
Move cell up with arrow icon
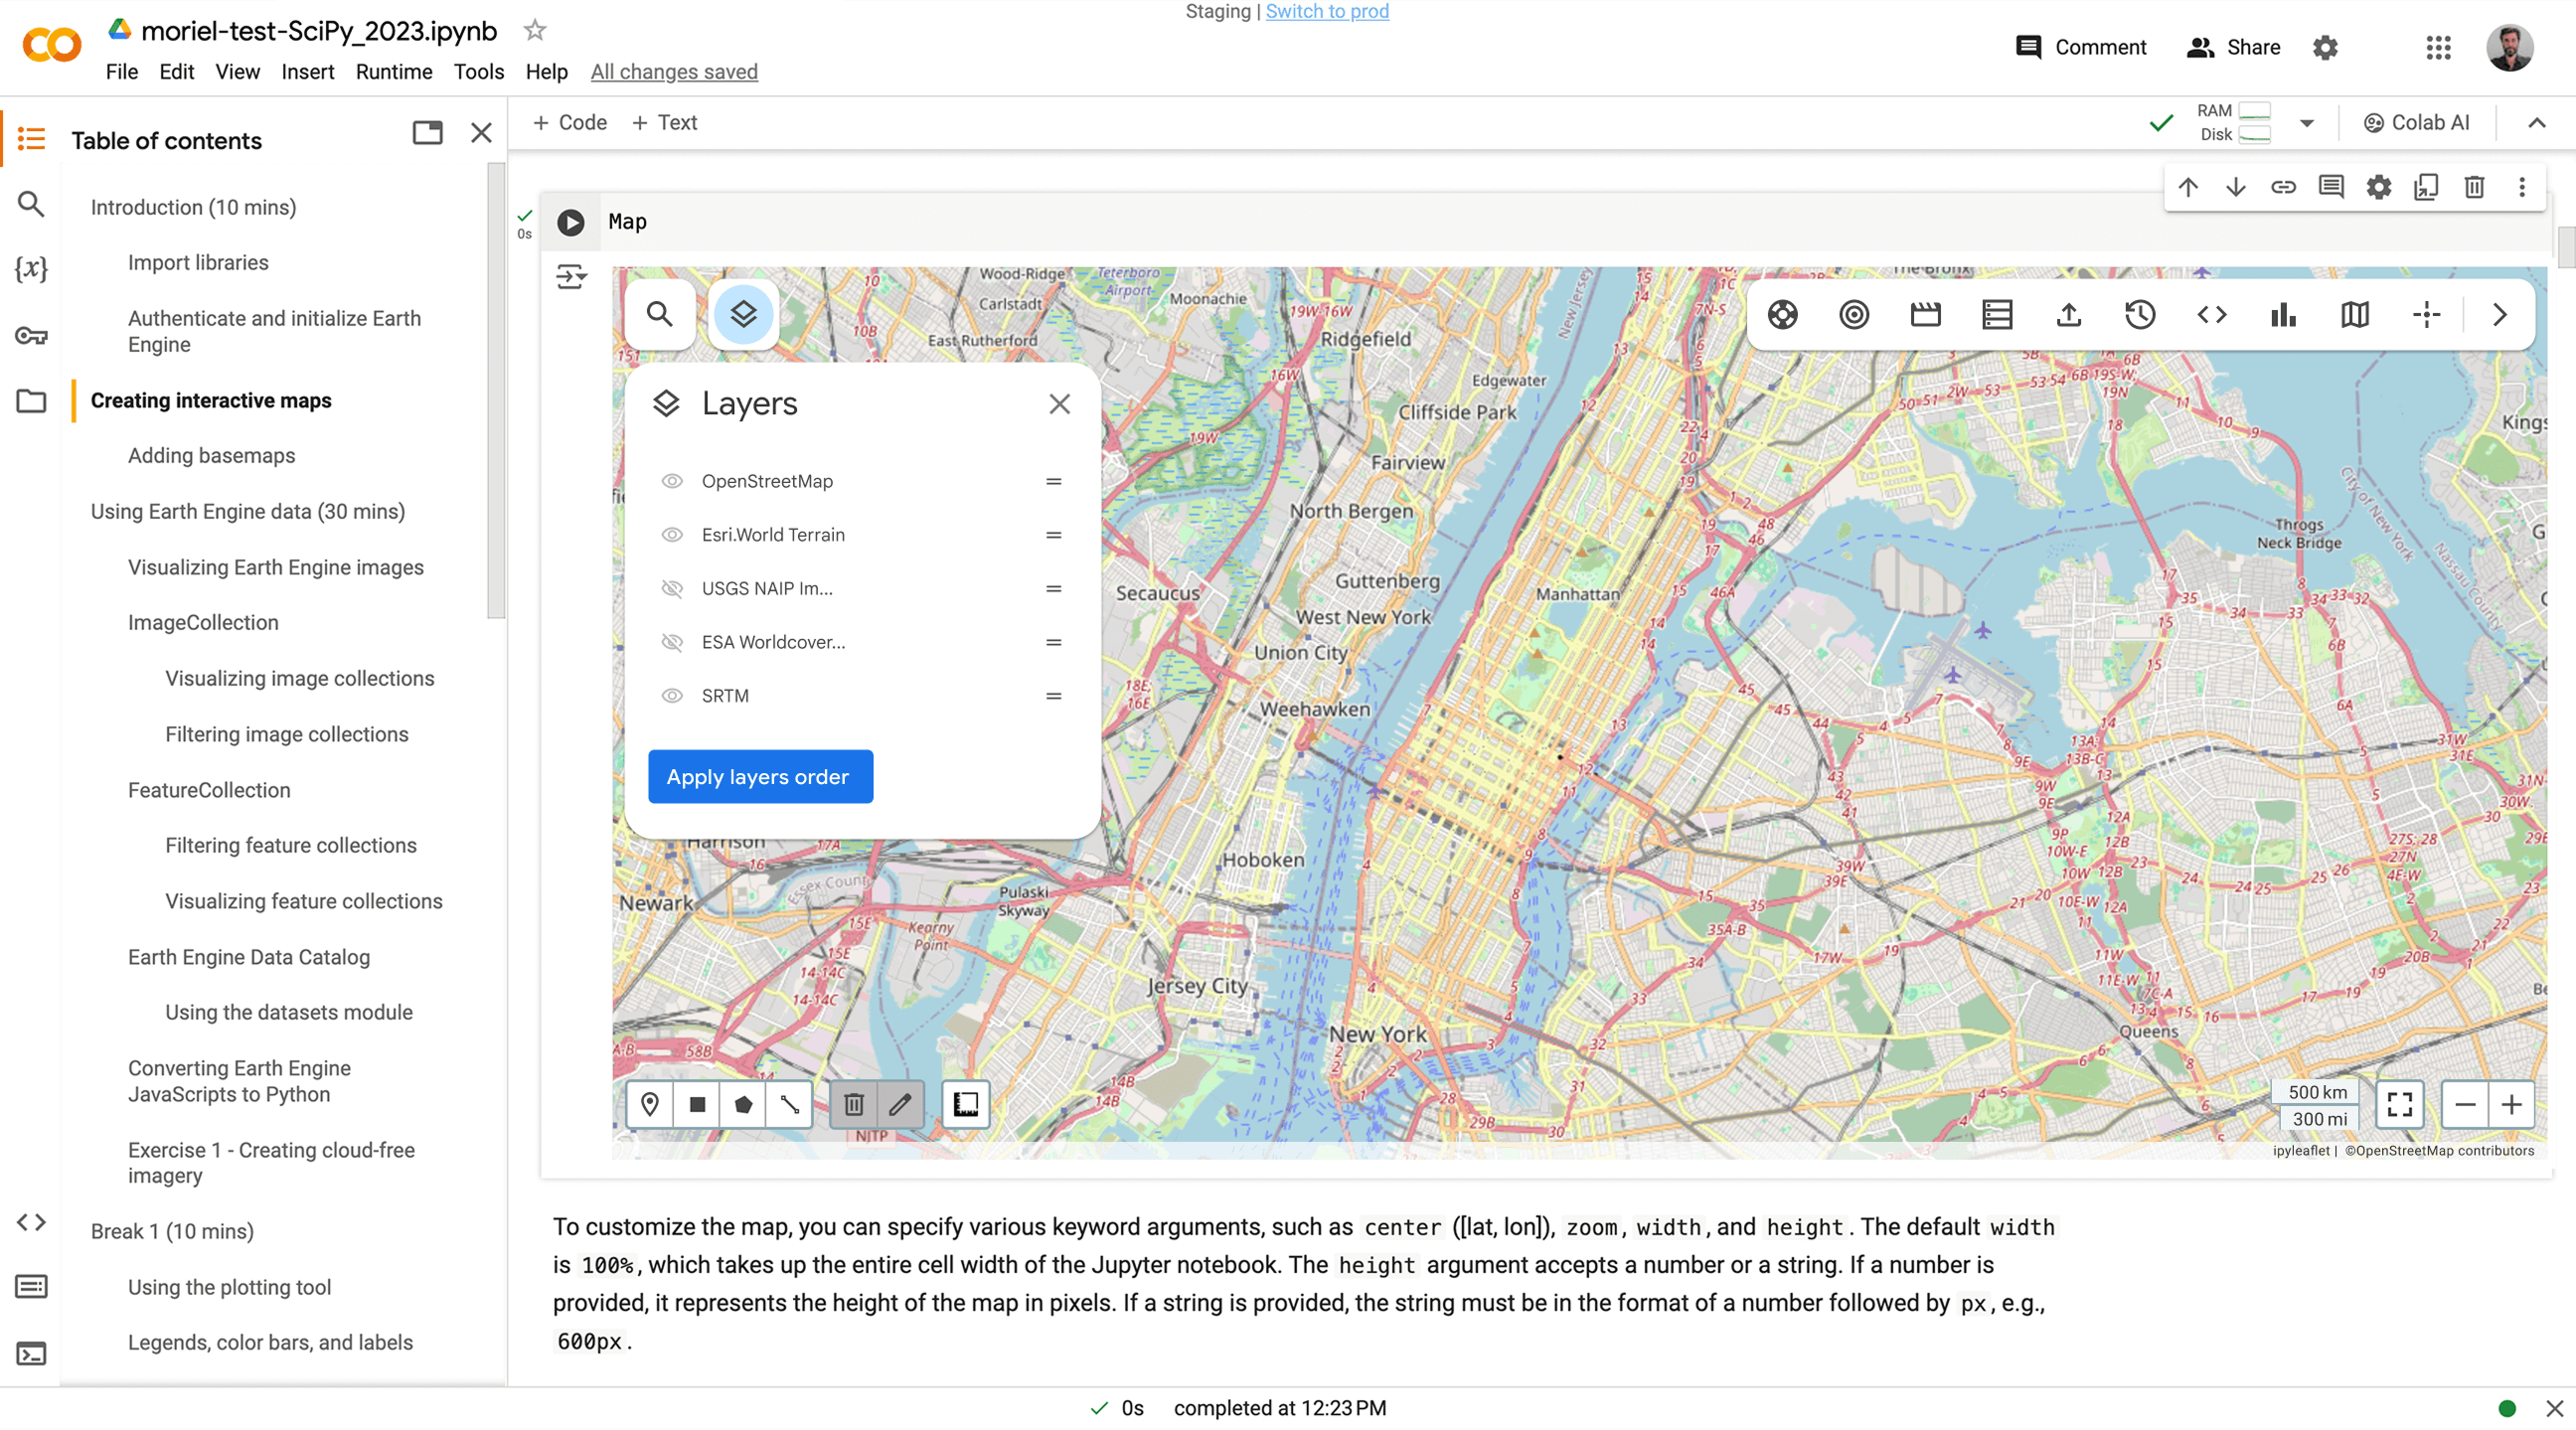(x=2188, y=187)
